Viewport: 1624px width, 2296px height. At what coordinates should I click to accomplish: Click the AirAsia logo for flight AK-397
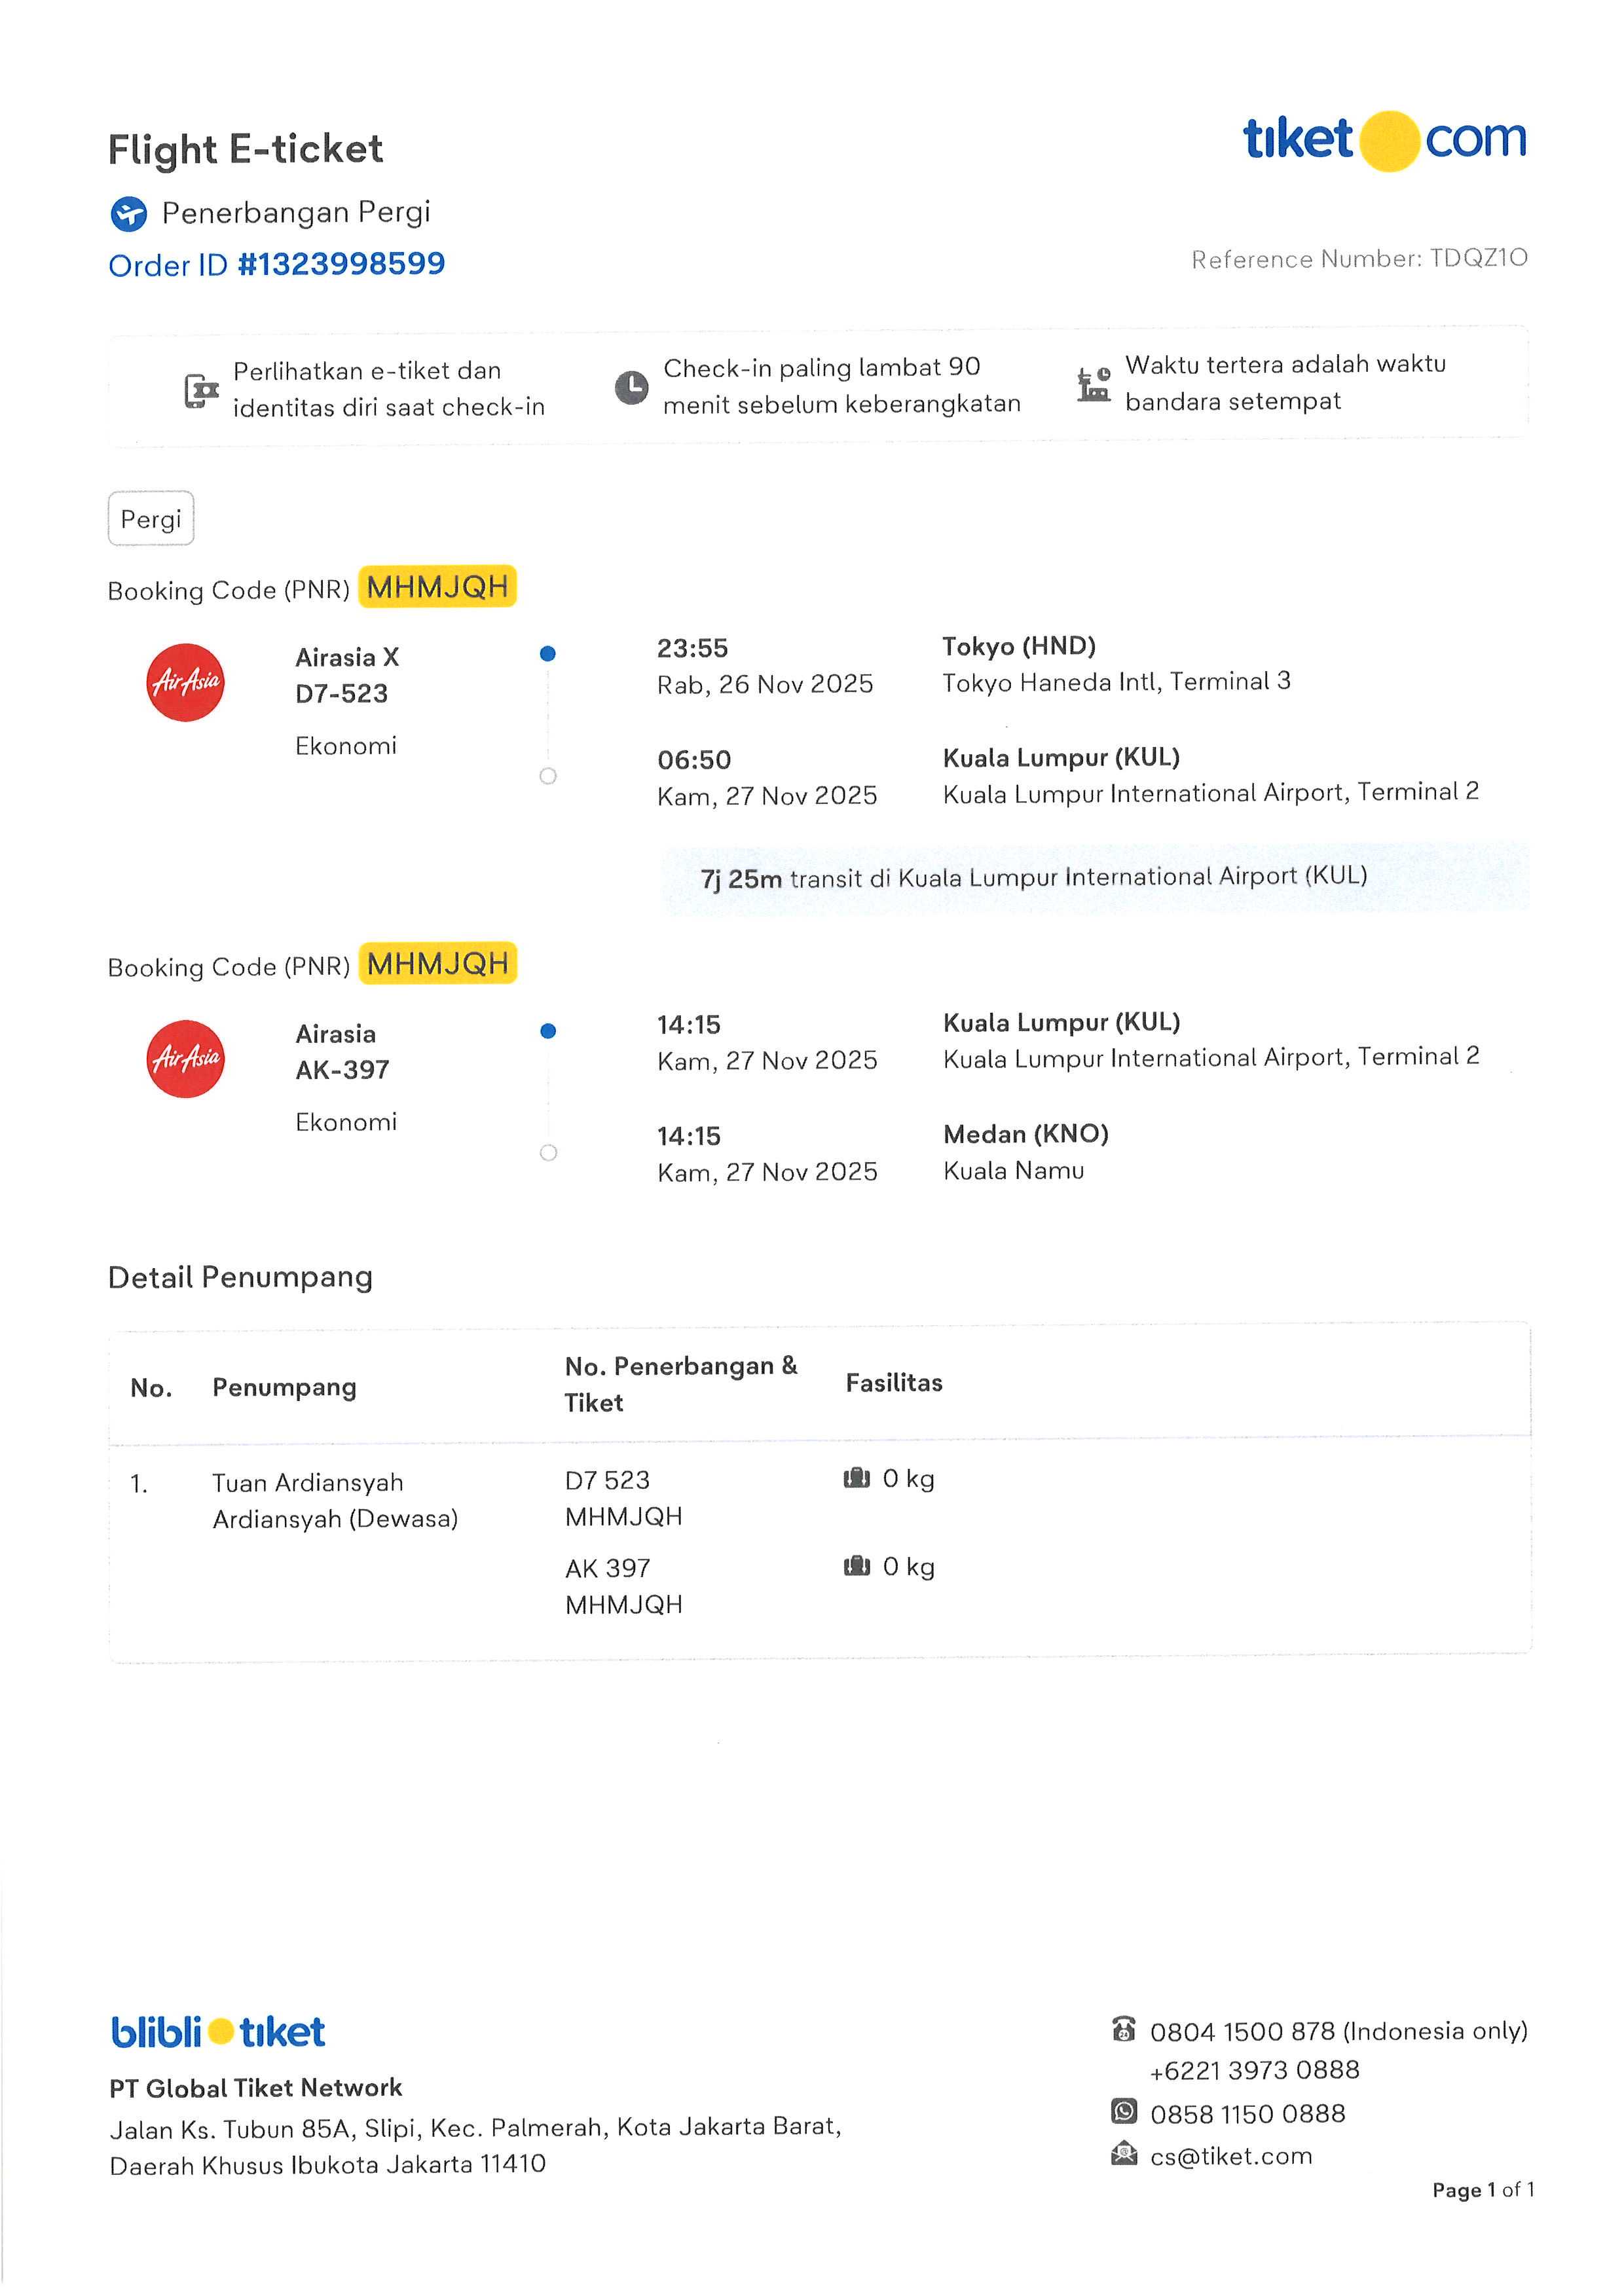[x=186, y=1059]
